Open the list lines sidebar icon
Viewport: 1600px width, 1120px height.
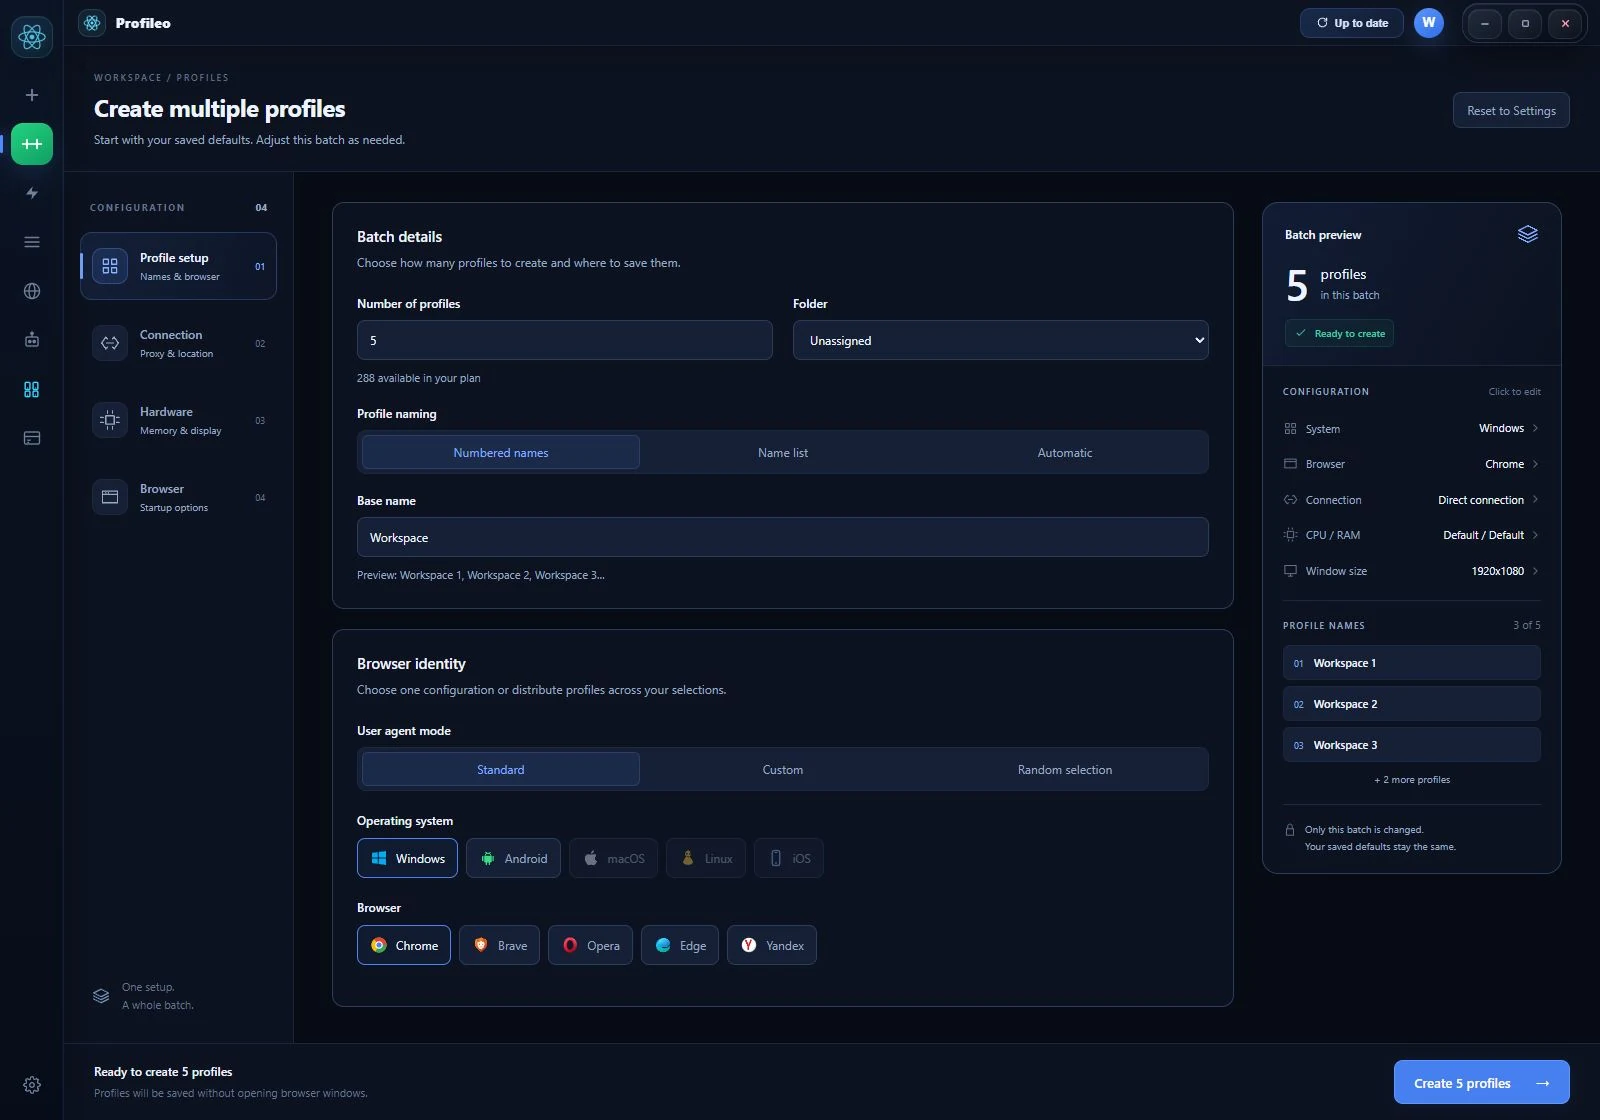click(x=32, y=242)
